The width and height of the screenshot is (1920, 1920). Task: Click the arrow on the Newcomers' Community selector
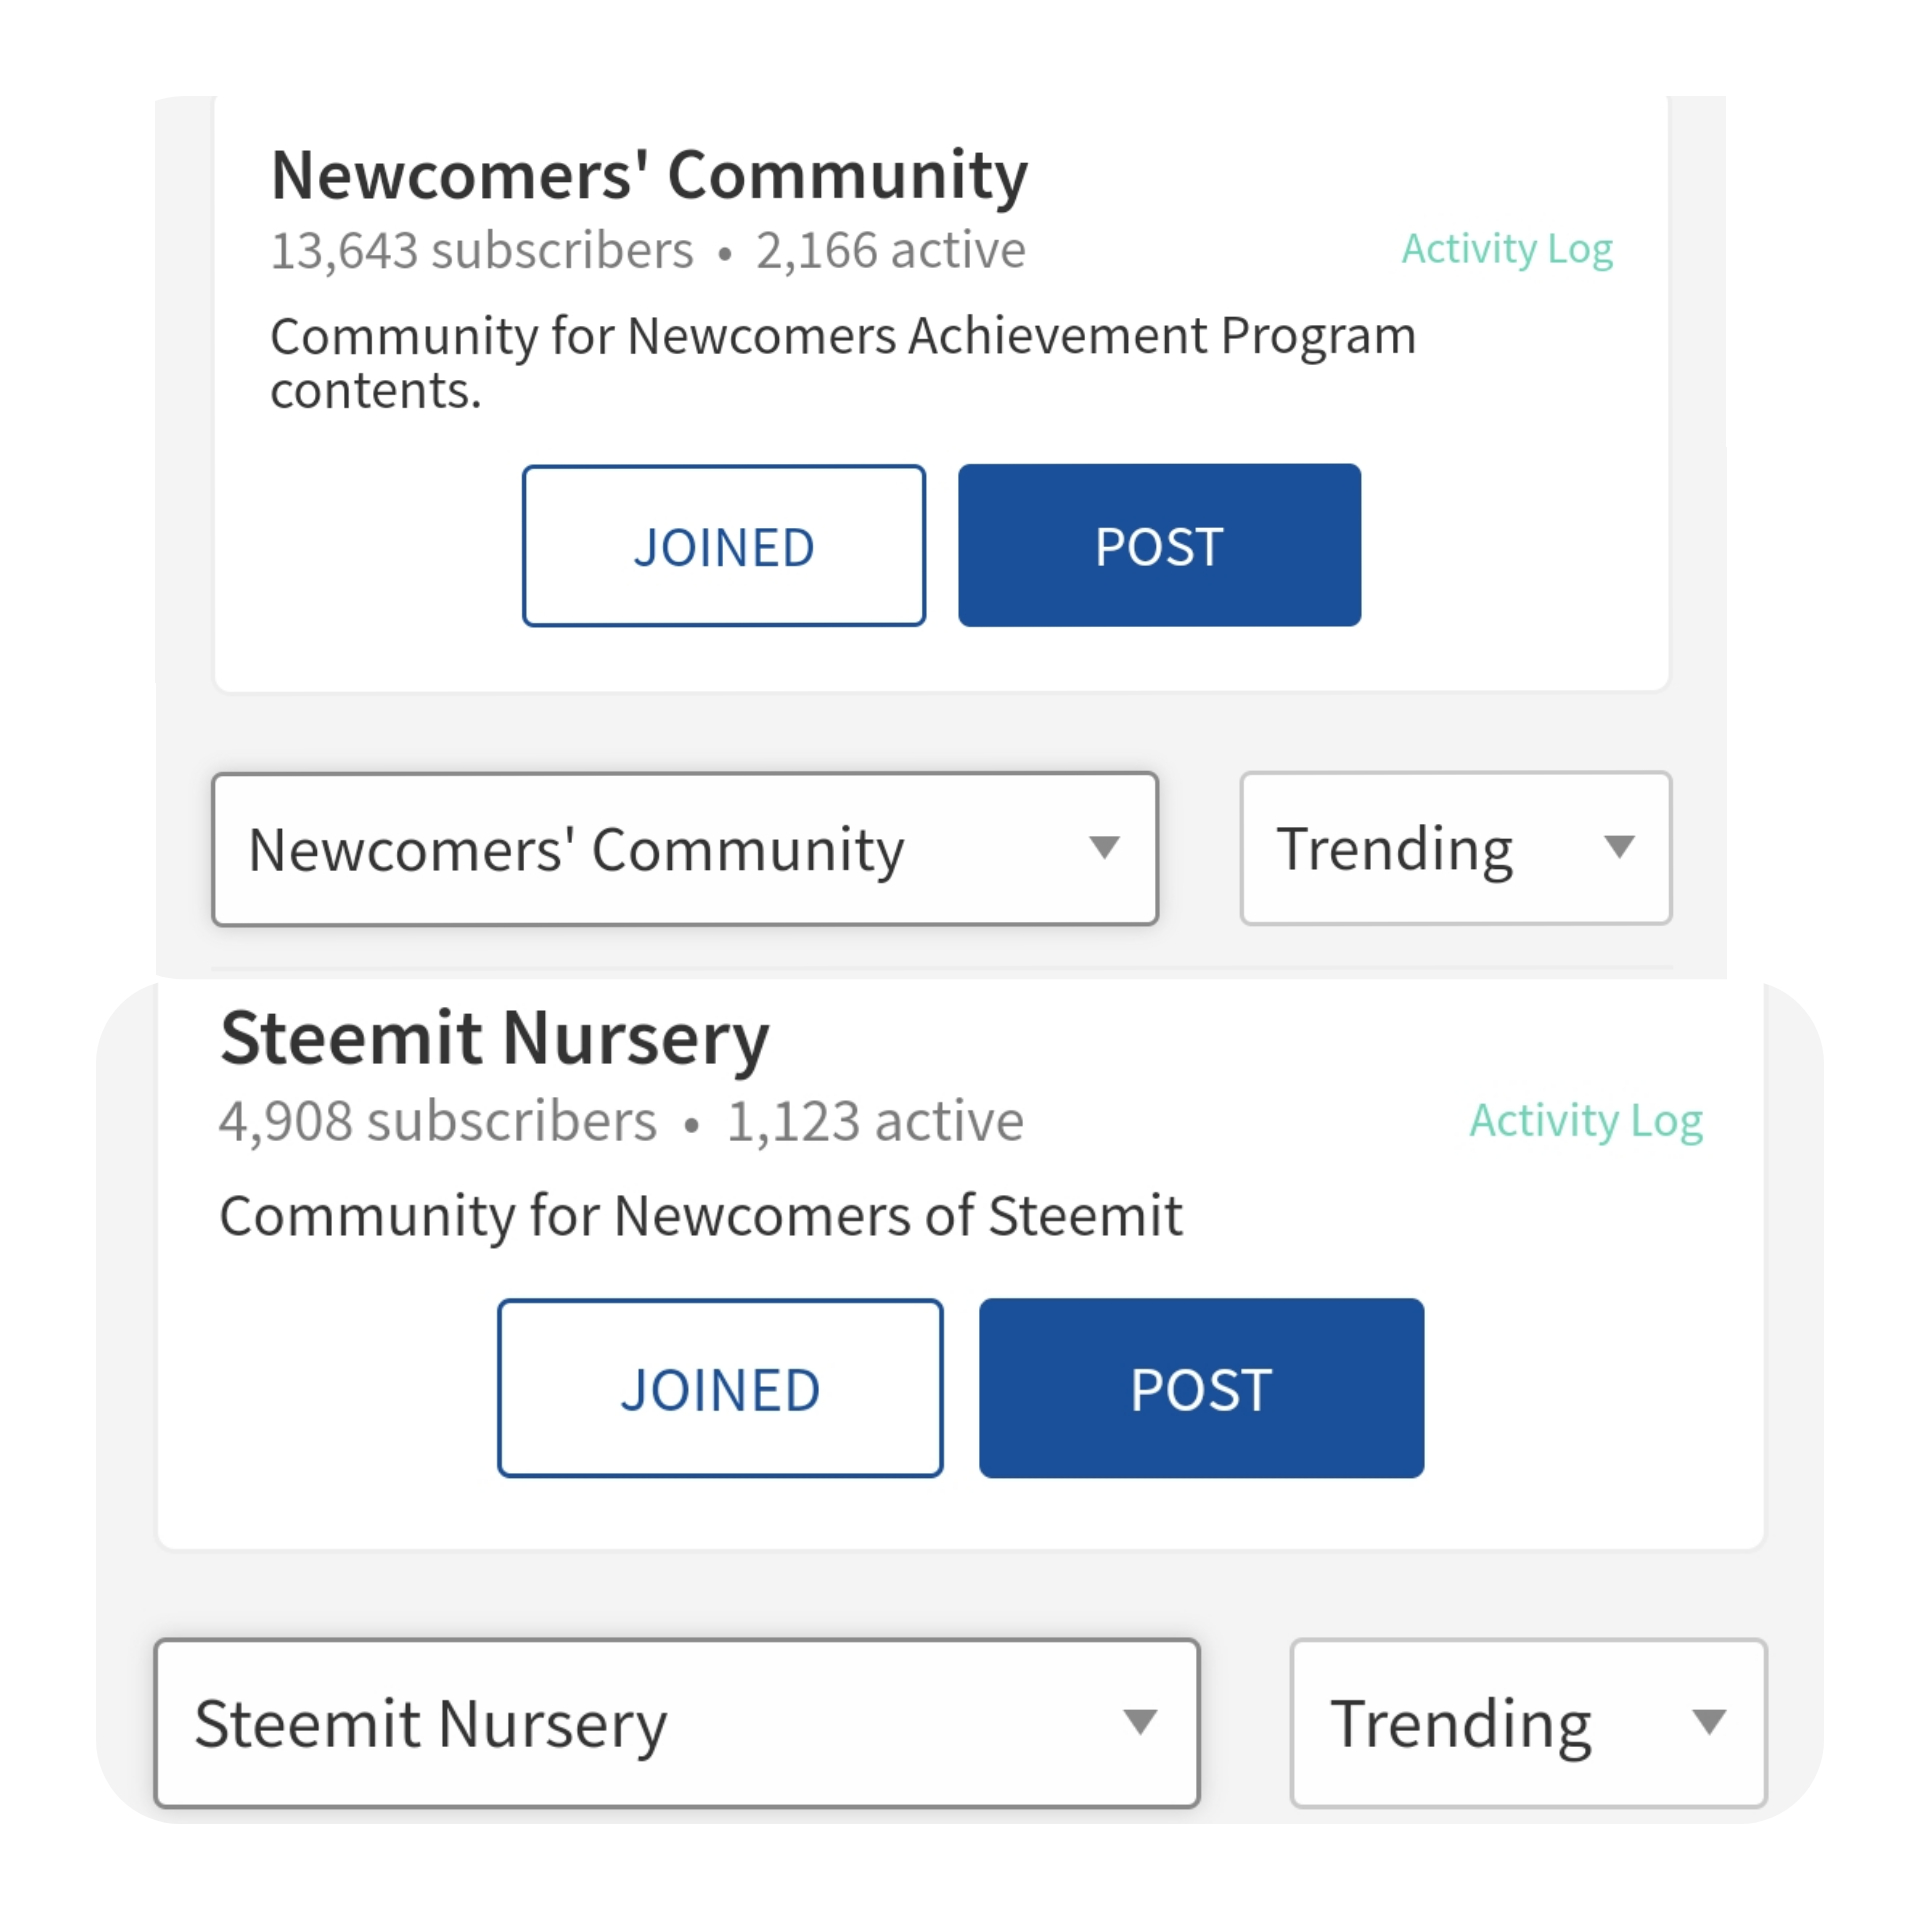[1103, 848]
